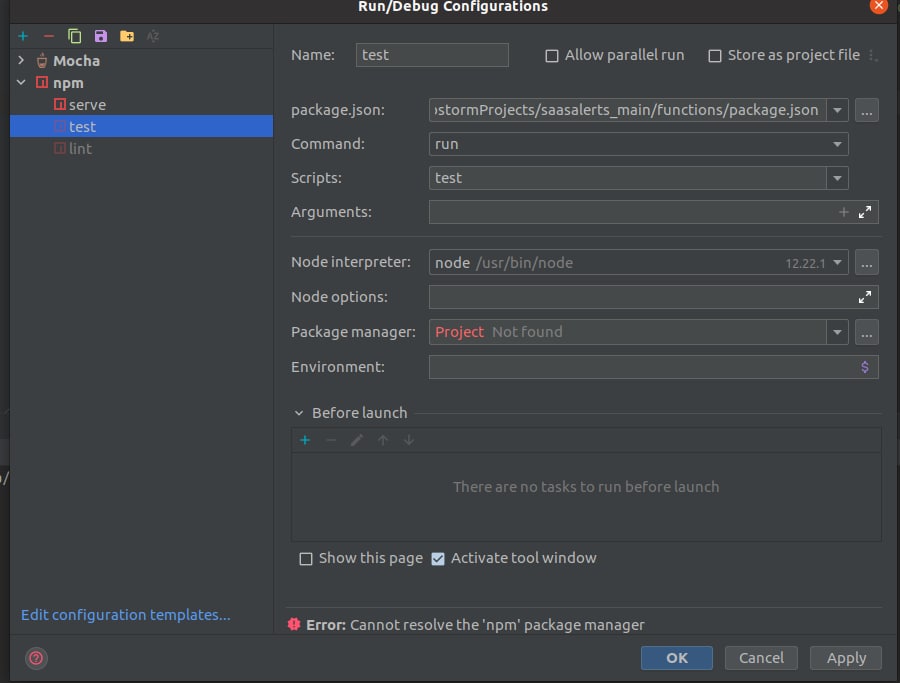Click the Name text field
This screenshot has width=900, height=683.
click(x=432, y=55)
